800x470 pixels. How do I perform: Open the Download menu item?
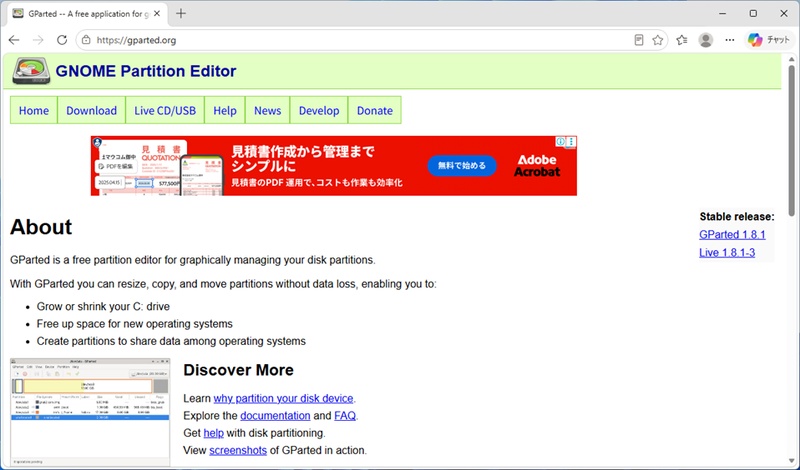click(x=91, y=110)
